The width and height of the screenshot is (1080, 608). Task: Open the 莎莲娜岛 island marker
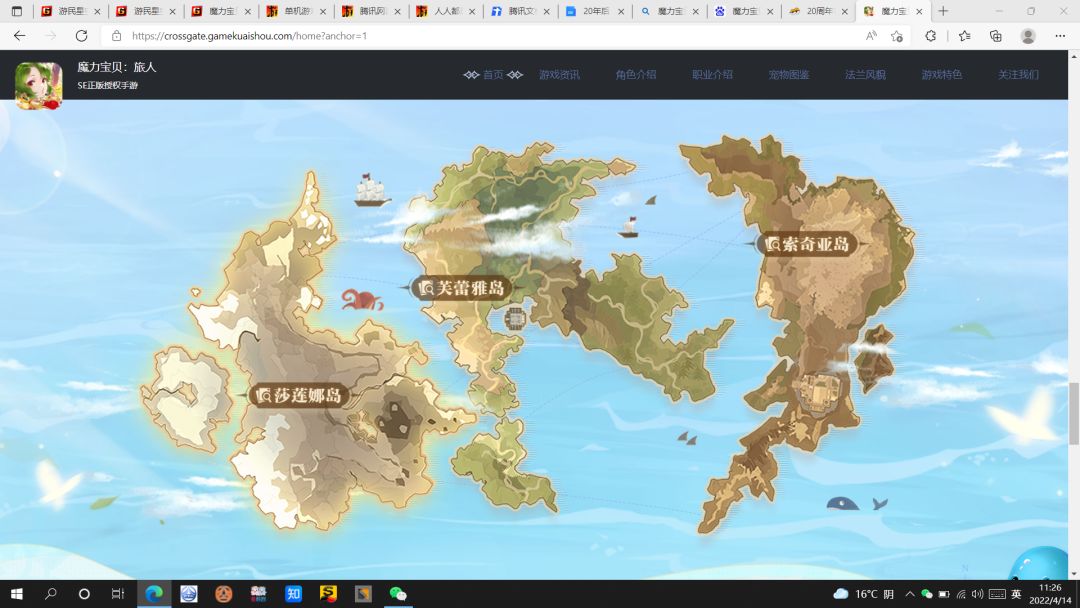(300, 395)
